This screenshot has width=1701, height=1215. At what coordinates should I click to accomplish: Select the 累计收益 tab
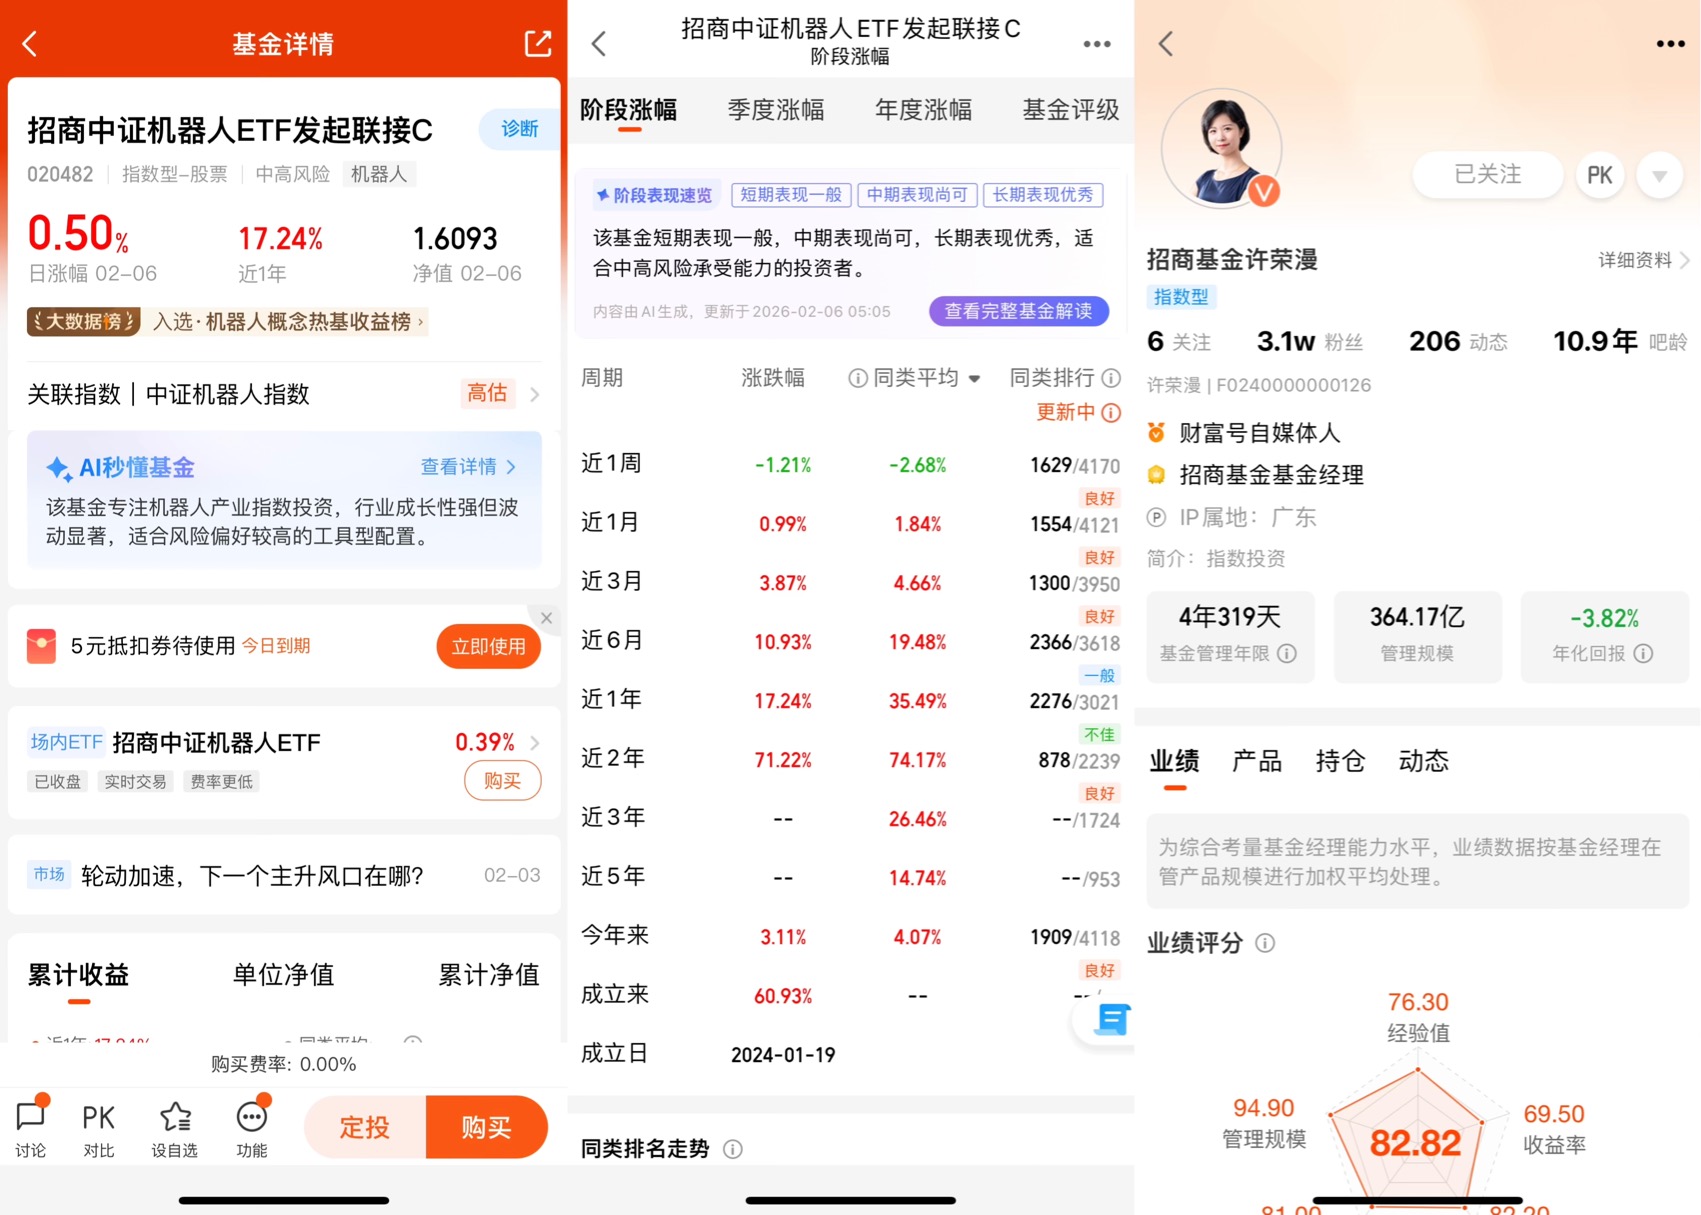coord(78,975)
